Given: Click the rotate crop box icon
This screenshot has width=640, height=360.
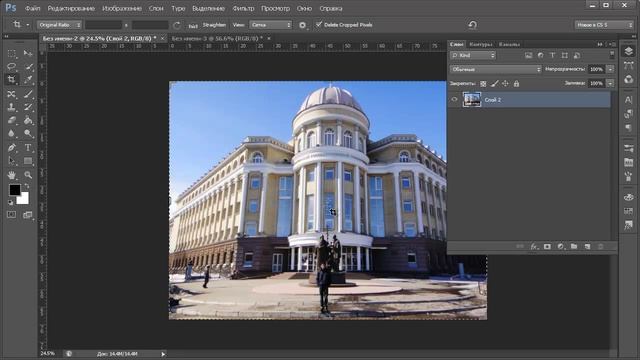Looking at the screenshot, I should tap(177, 25).
